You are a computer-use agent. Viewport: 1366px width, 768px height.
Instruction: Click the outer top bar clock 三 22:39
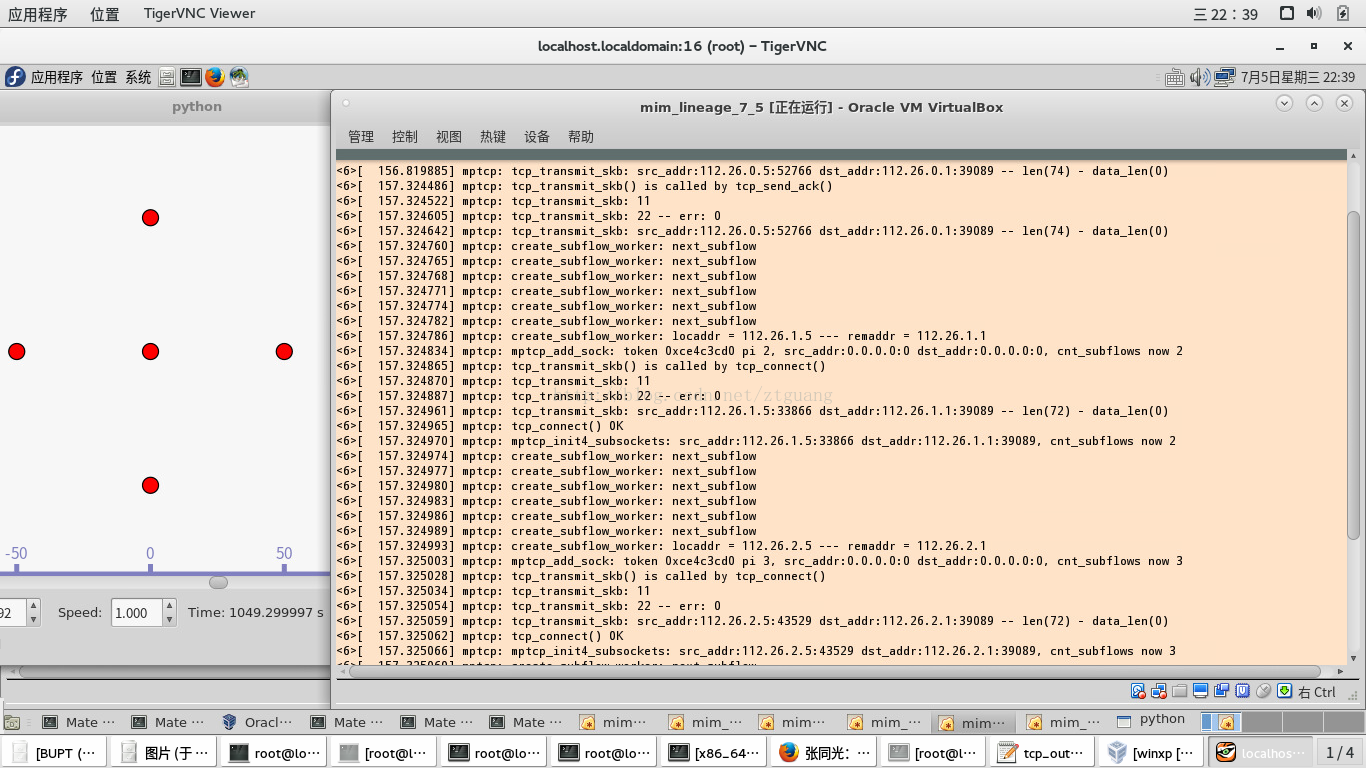1225,14
